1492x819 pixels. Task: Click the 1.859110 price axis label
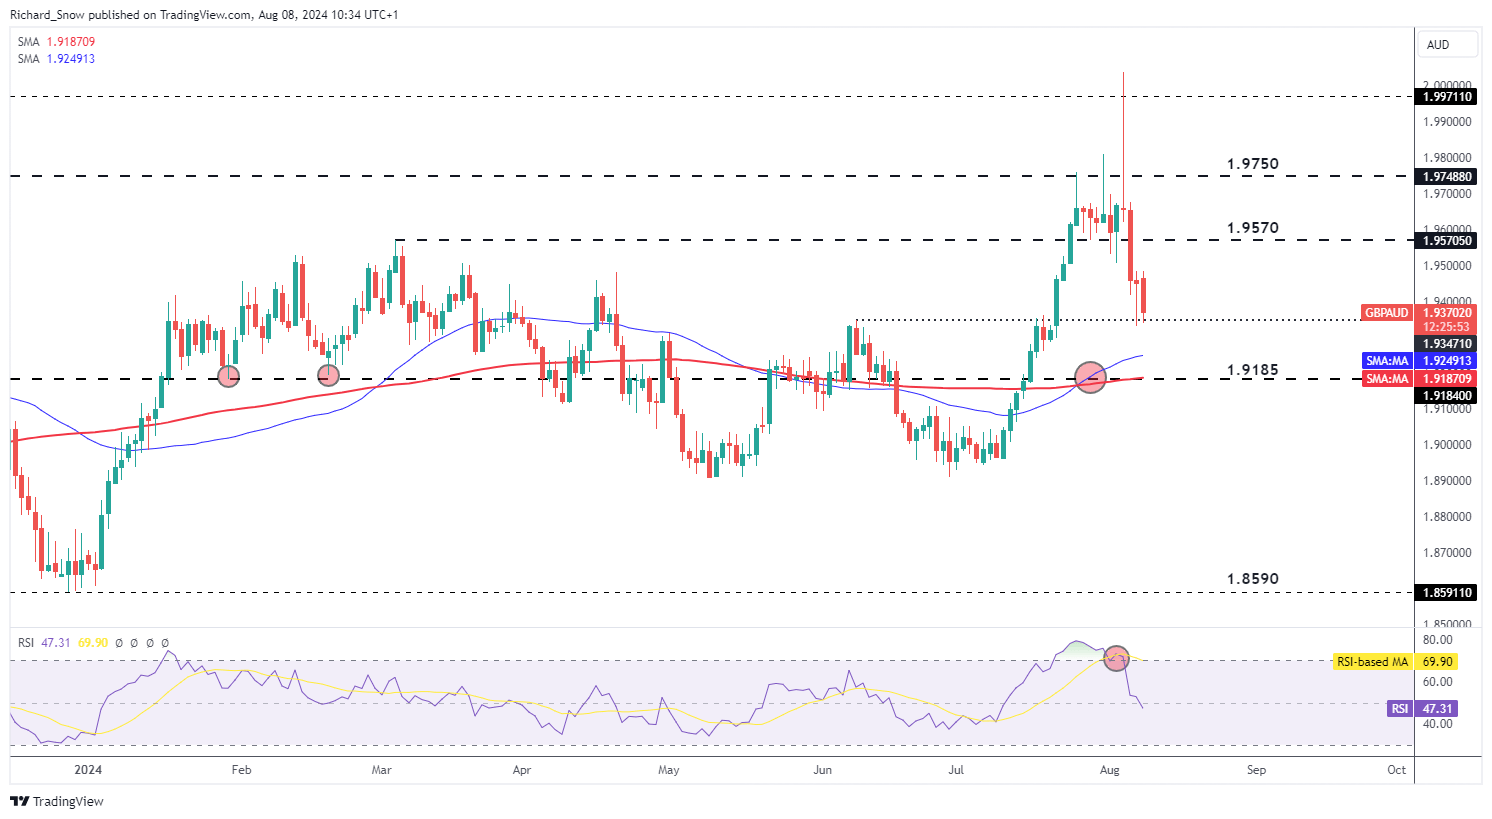1447,593
